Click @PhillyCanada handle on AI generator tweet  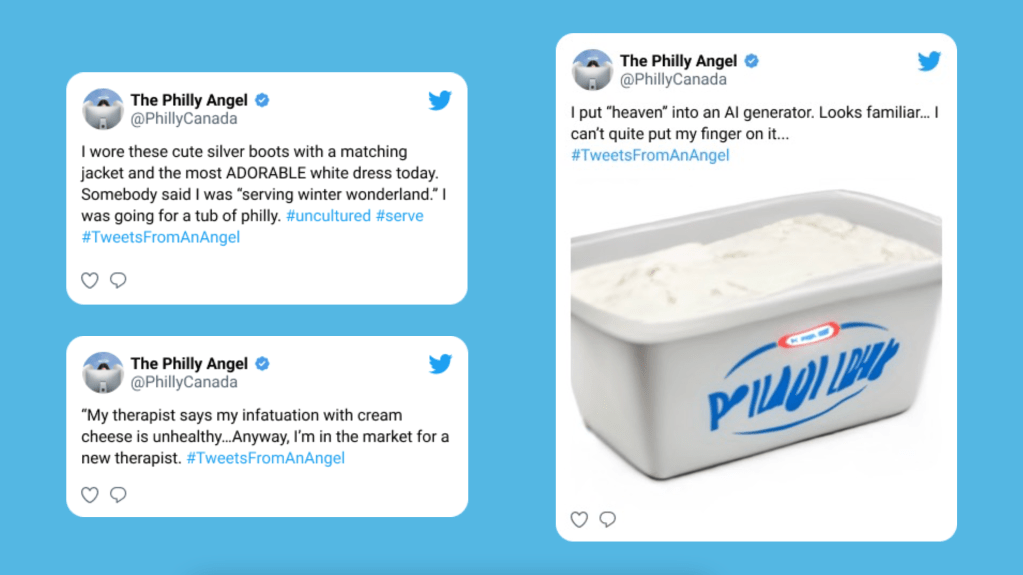tap(673, 80)
